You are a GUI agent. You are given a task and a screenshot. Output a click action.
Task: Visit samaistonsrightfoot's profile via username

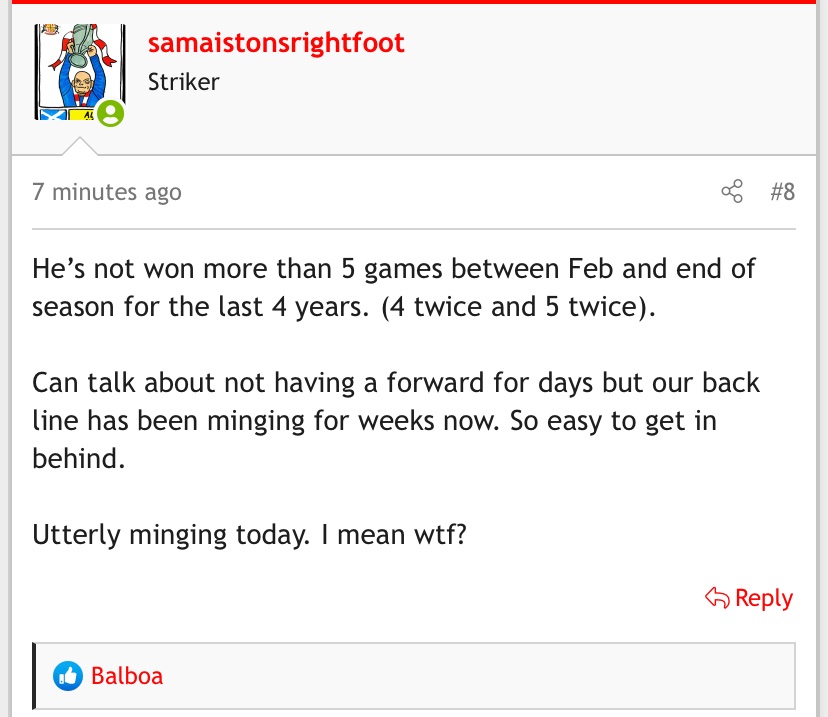tap(276, 44)
